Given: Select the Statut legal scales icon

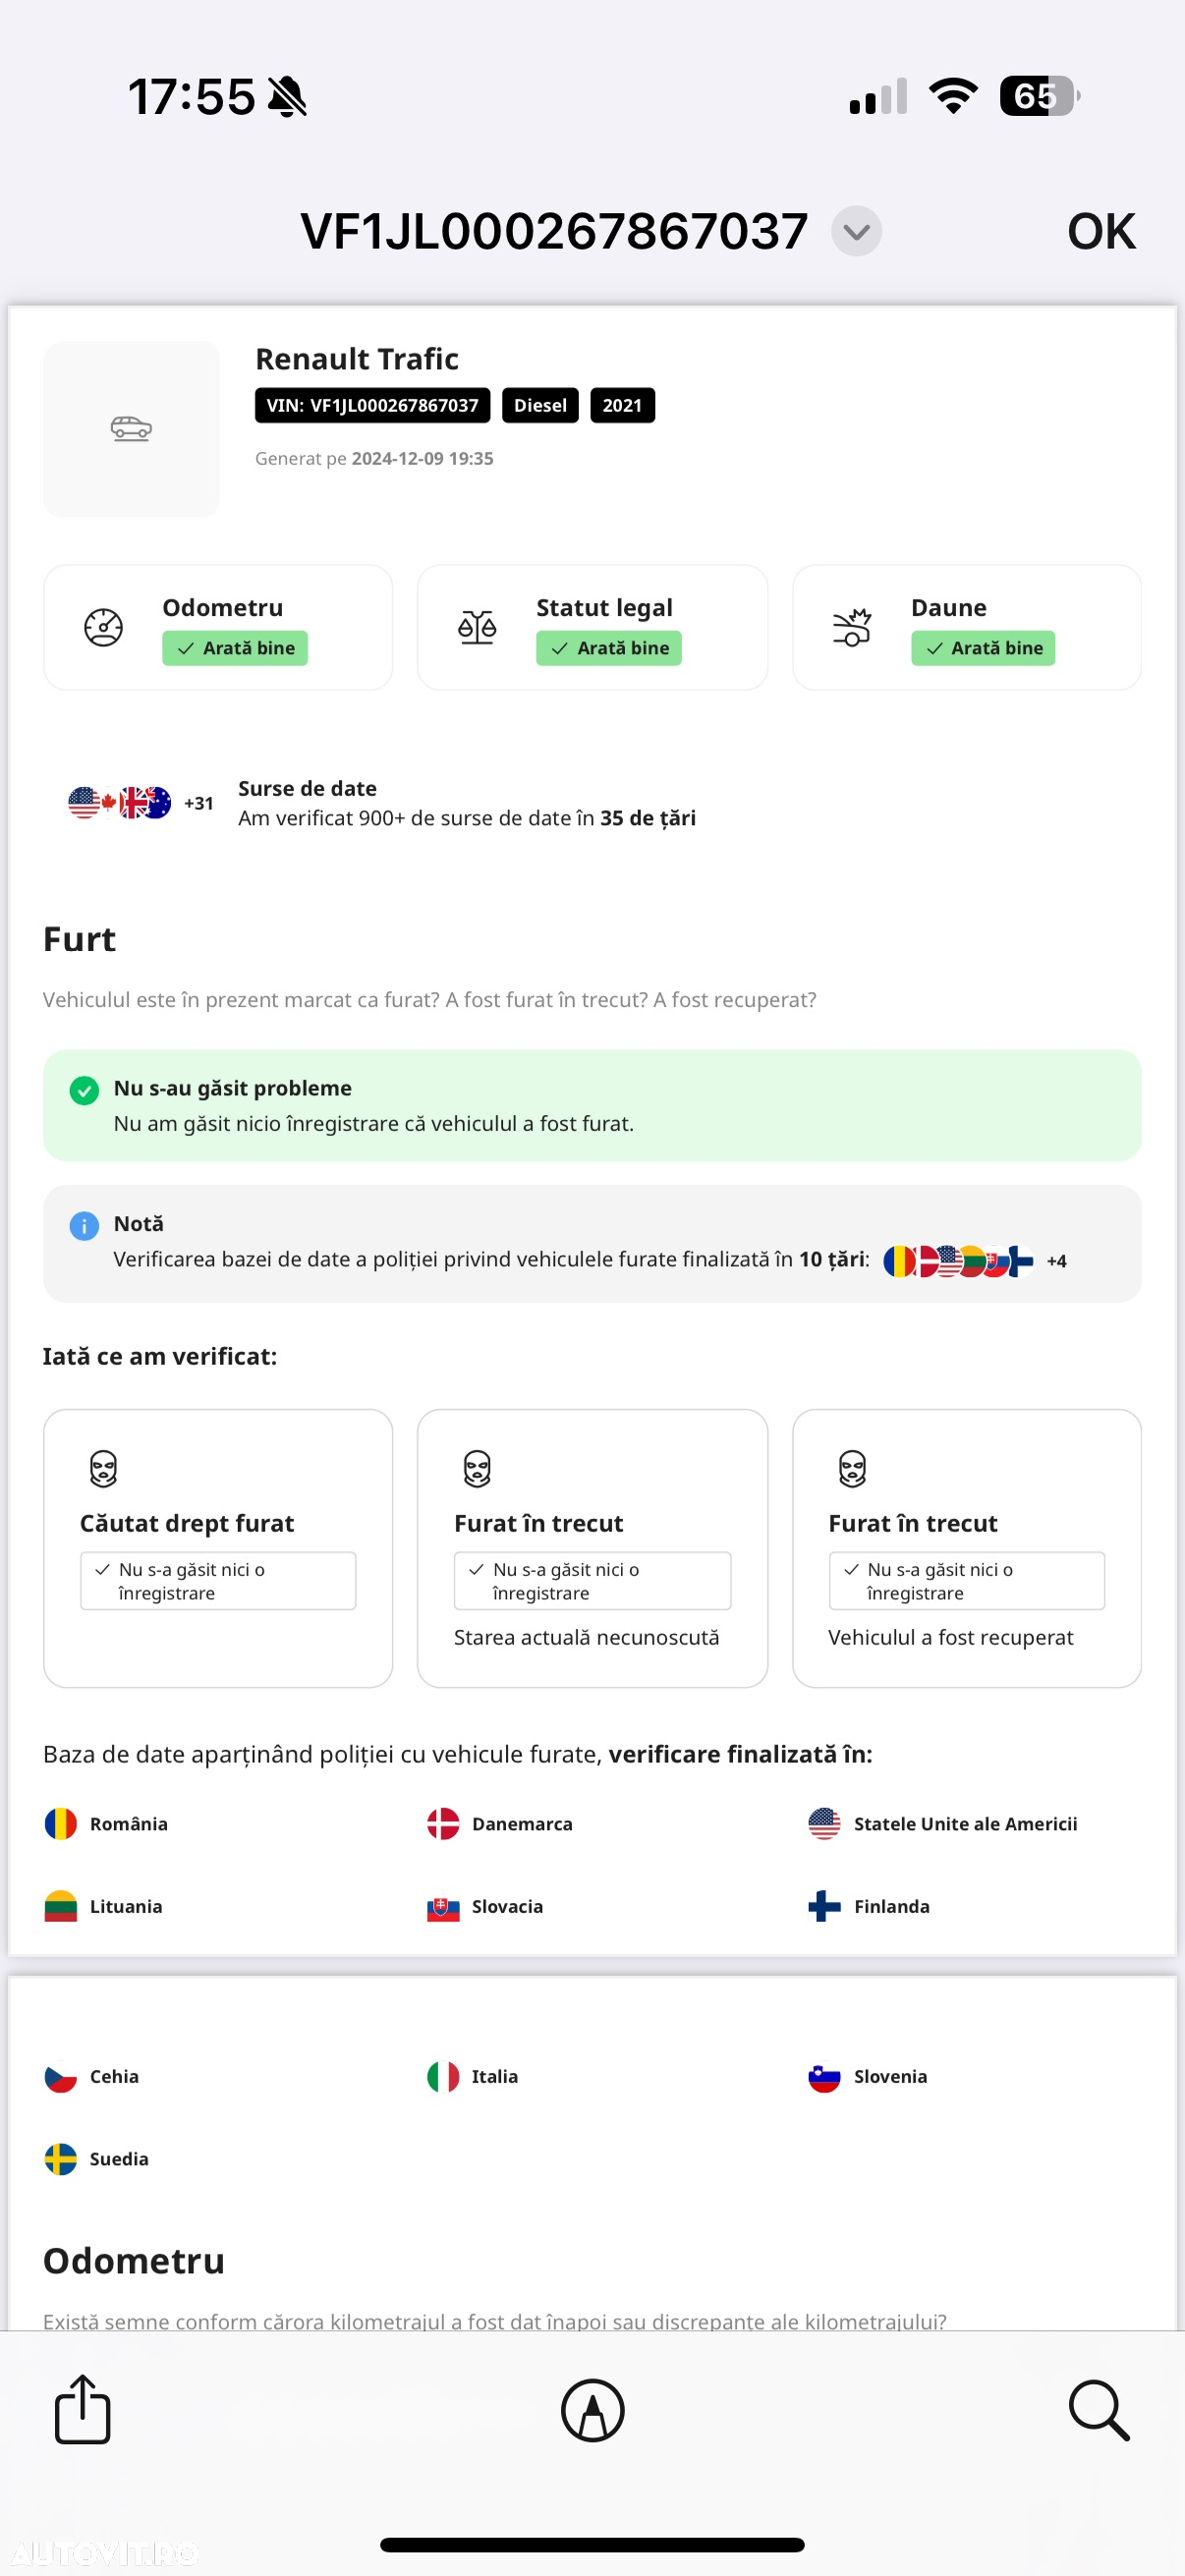Looking at the screenshot, I should (477, 627).
